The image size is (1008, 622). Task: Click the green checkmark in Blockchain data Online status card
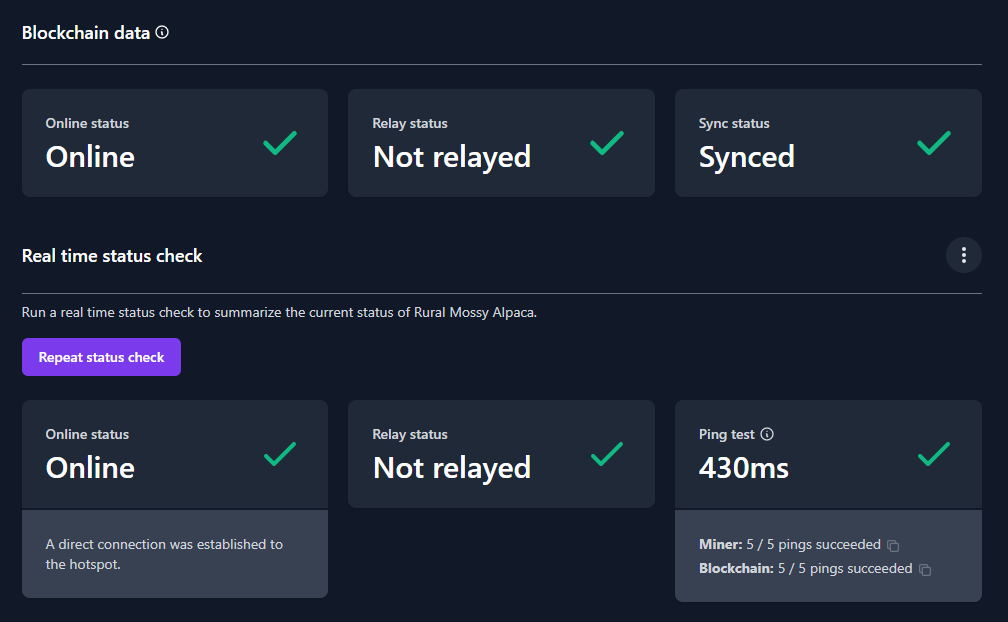click(280, 143)
